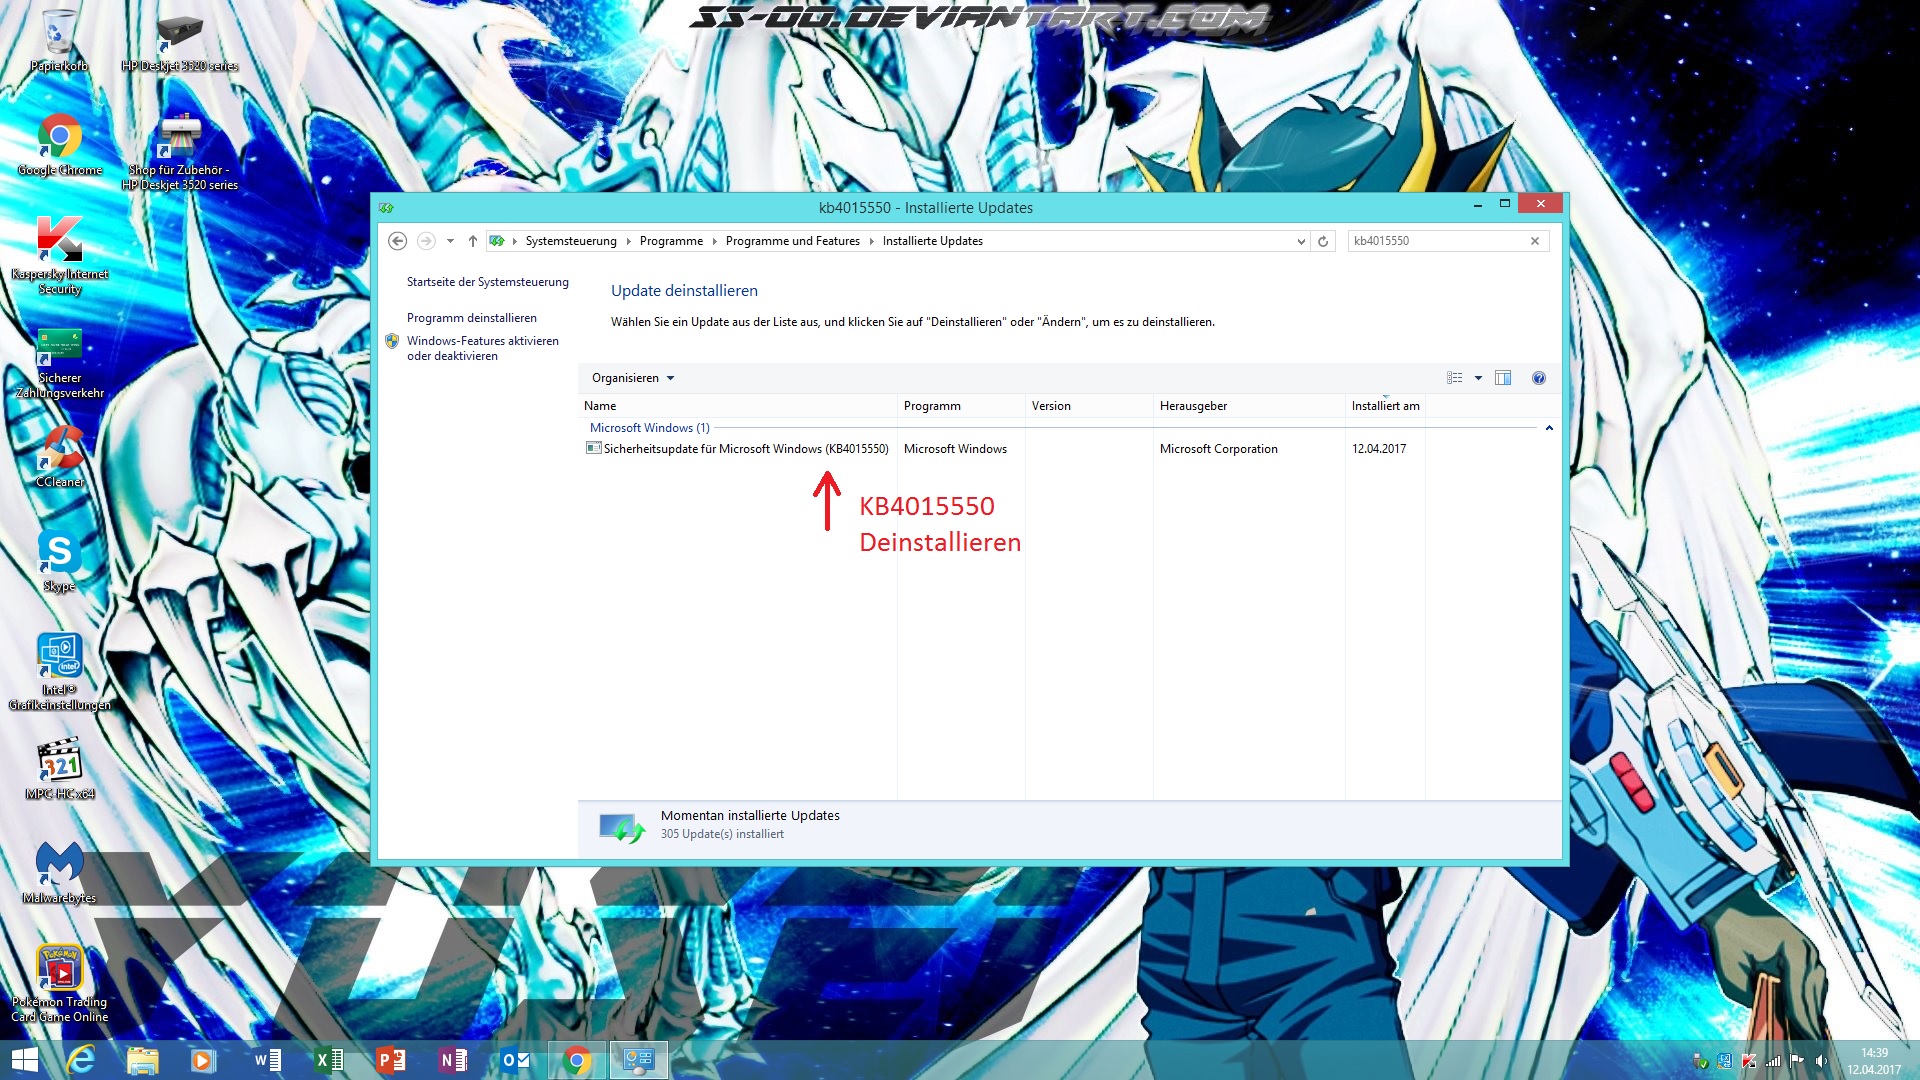Click the view layout options icon

1455,378
